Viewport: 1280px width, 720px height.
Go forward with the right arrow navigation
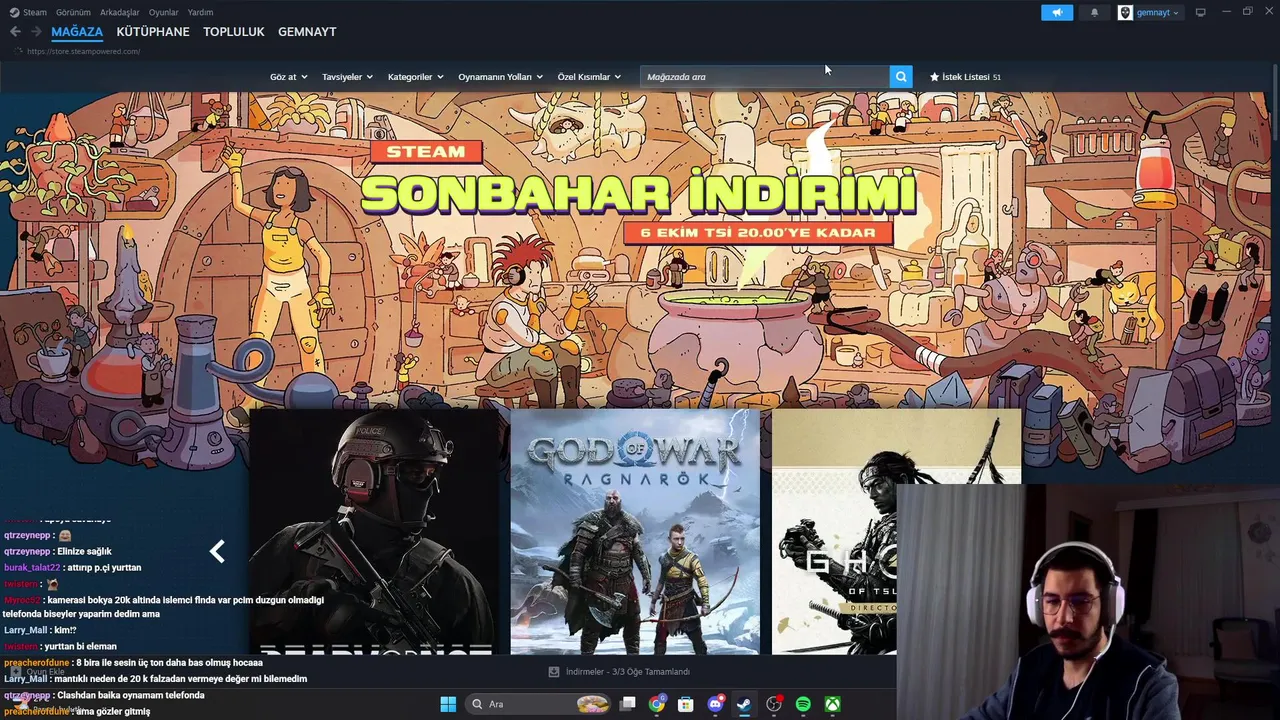click(x=36, y=32)
